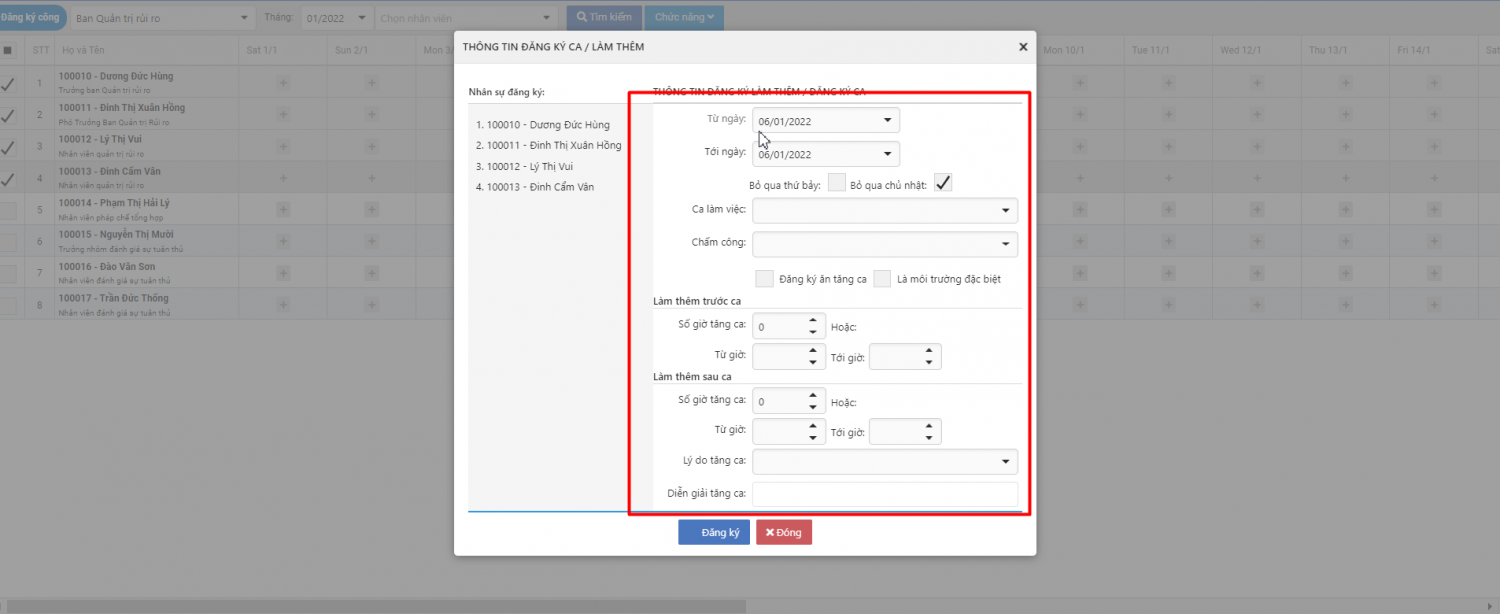Click plus icon for Dương Đức Hùng on Mon 10/1
Image resolution: width=1500 pixels, height=614 pixels.
(x=1079, y=83)
